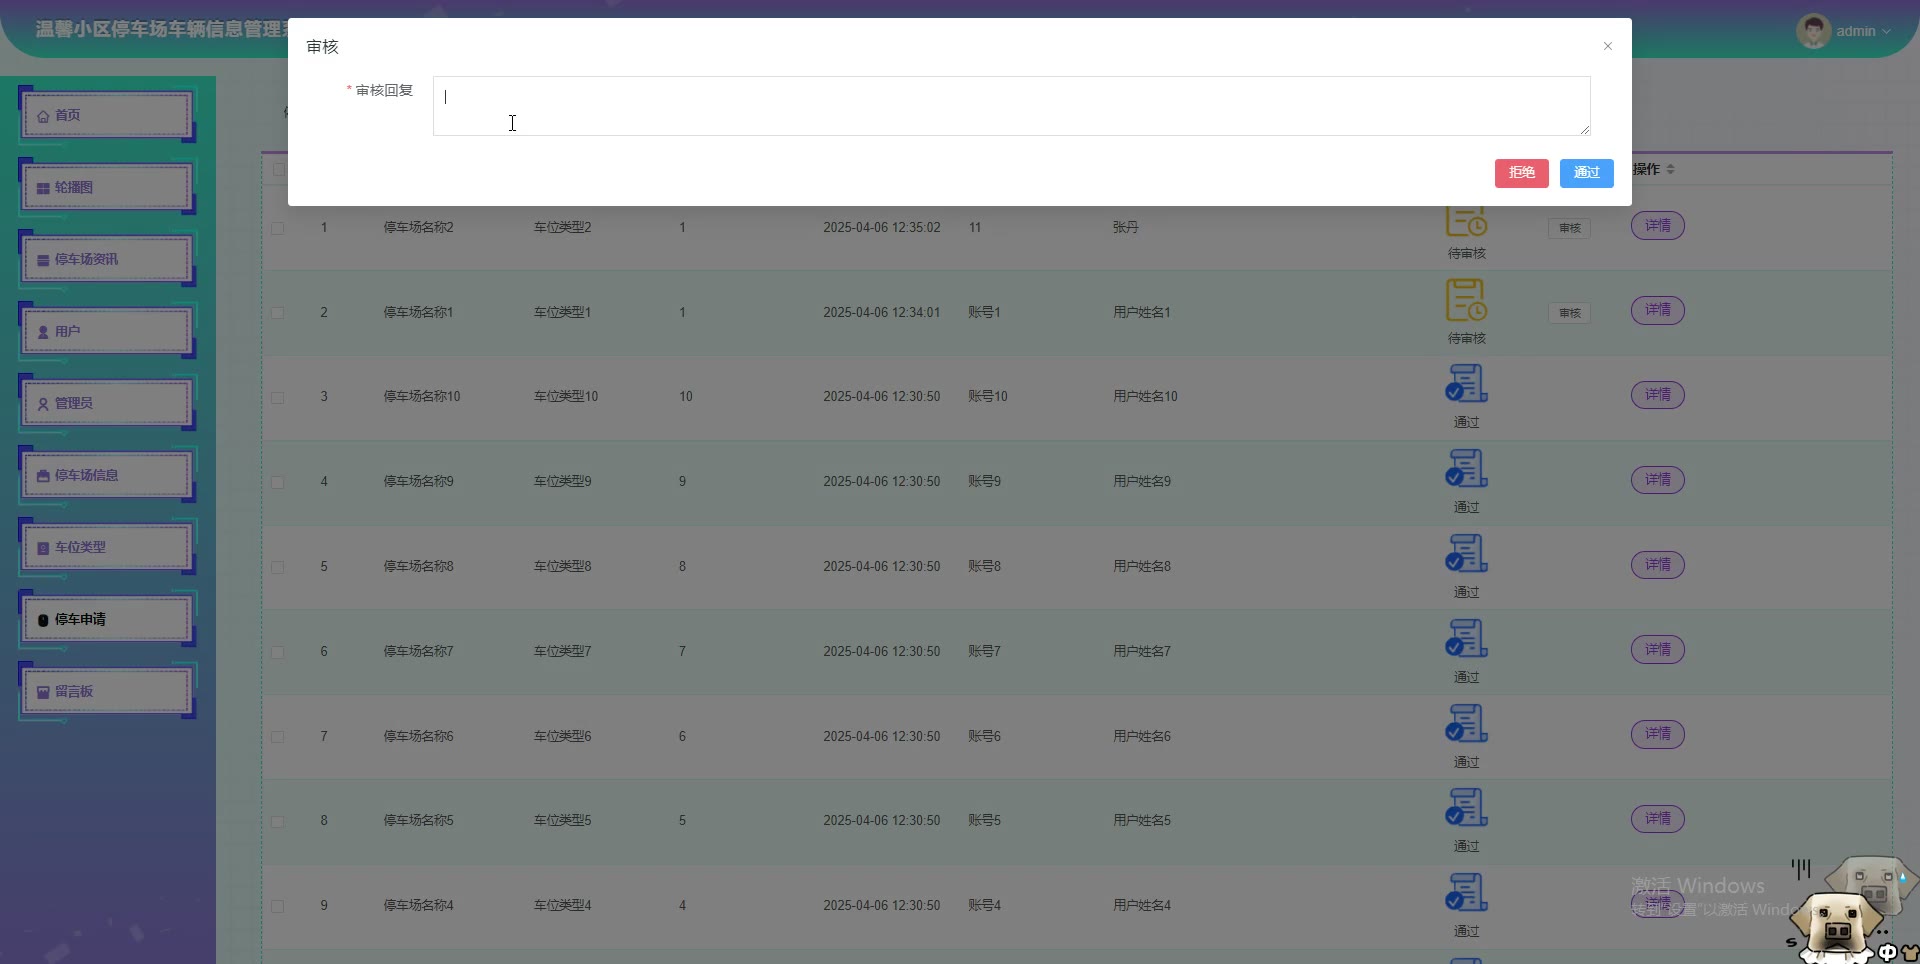Click the home icon beside 首页
Image resolution: width=1920 pixels, height=964 pixels.
(x=43, y=116)
